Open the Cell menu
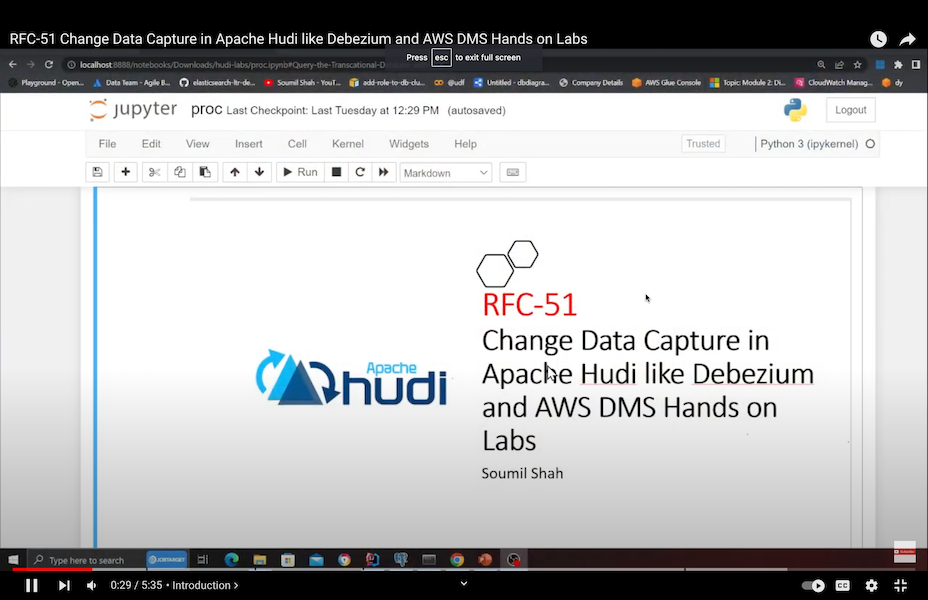 (x=297, y=144)
